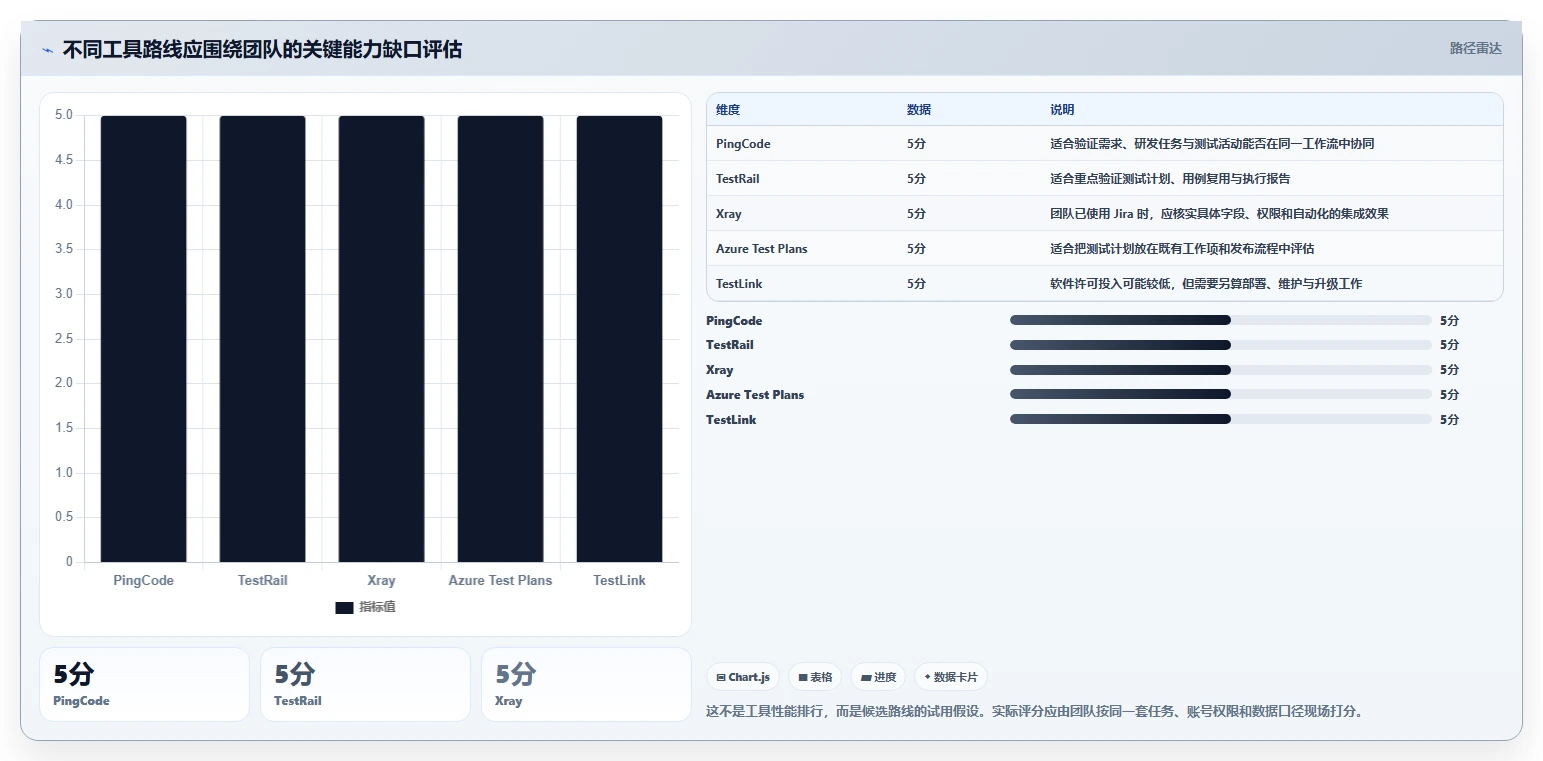Click the TestRail table row name
Screen dimensions: 1543x761
tap(738, 179)
